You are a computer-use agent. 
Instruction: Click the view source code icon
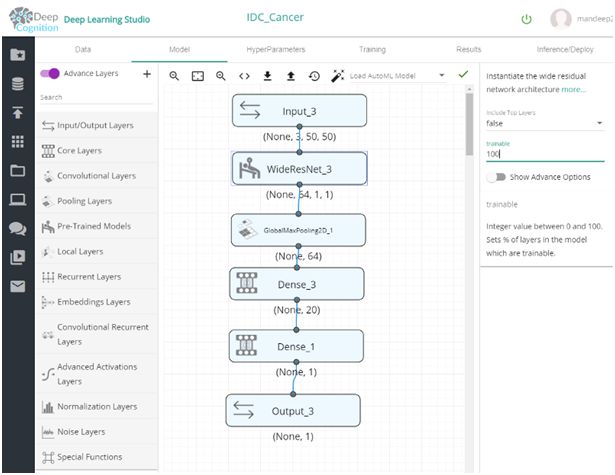click(x=244, y=76)
